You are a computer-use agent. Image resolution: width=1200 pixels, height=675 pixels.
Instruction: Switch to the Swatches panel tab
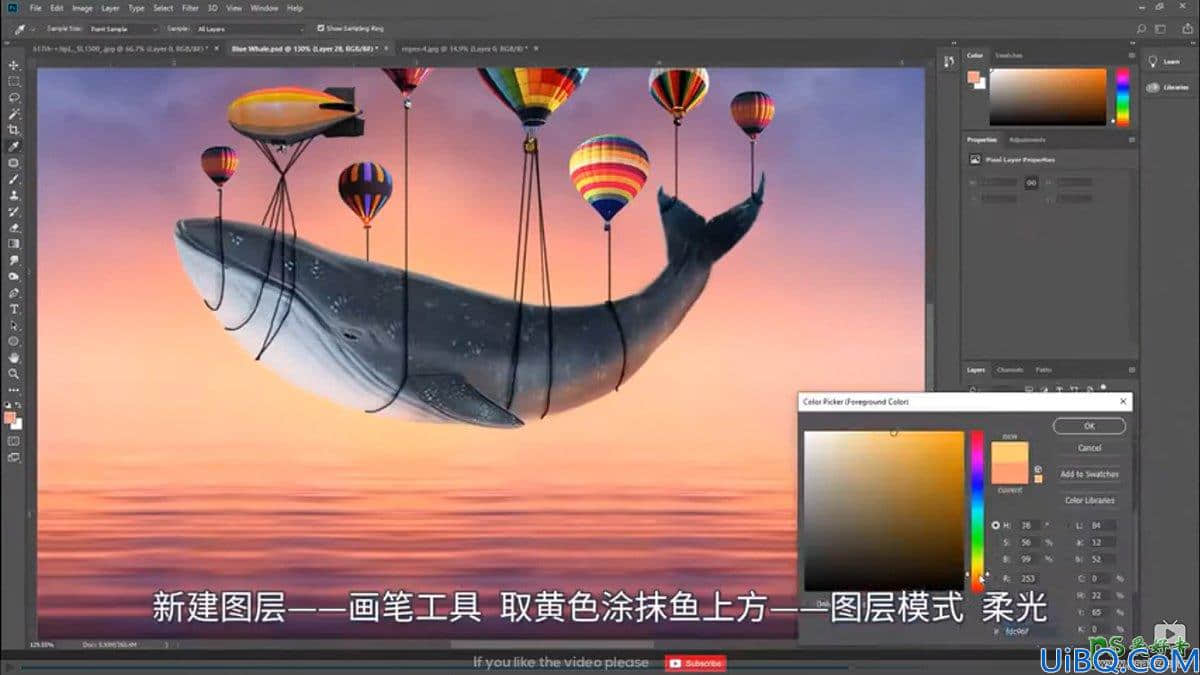click(x=1008, y=56)
